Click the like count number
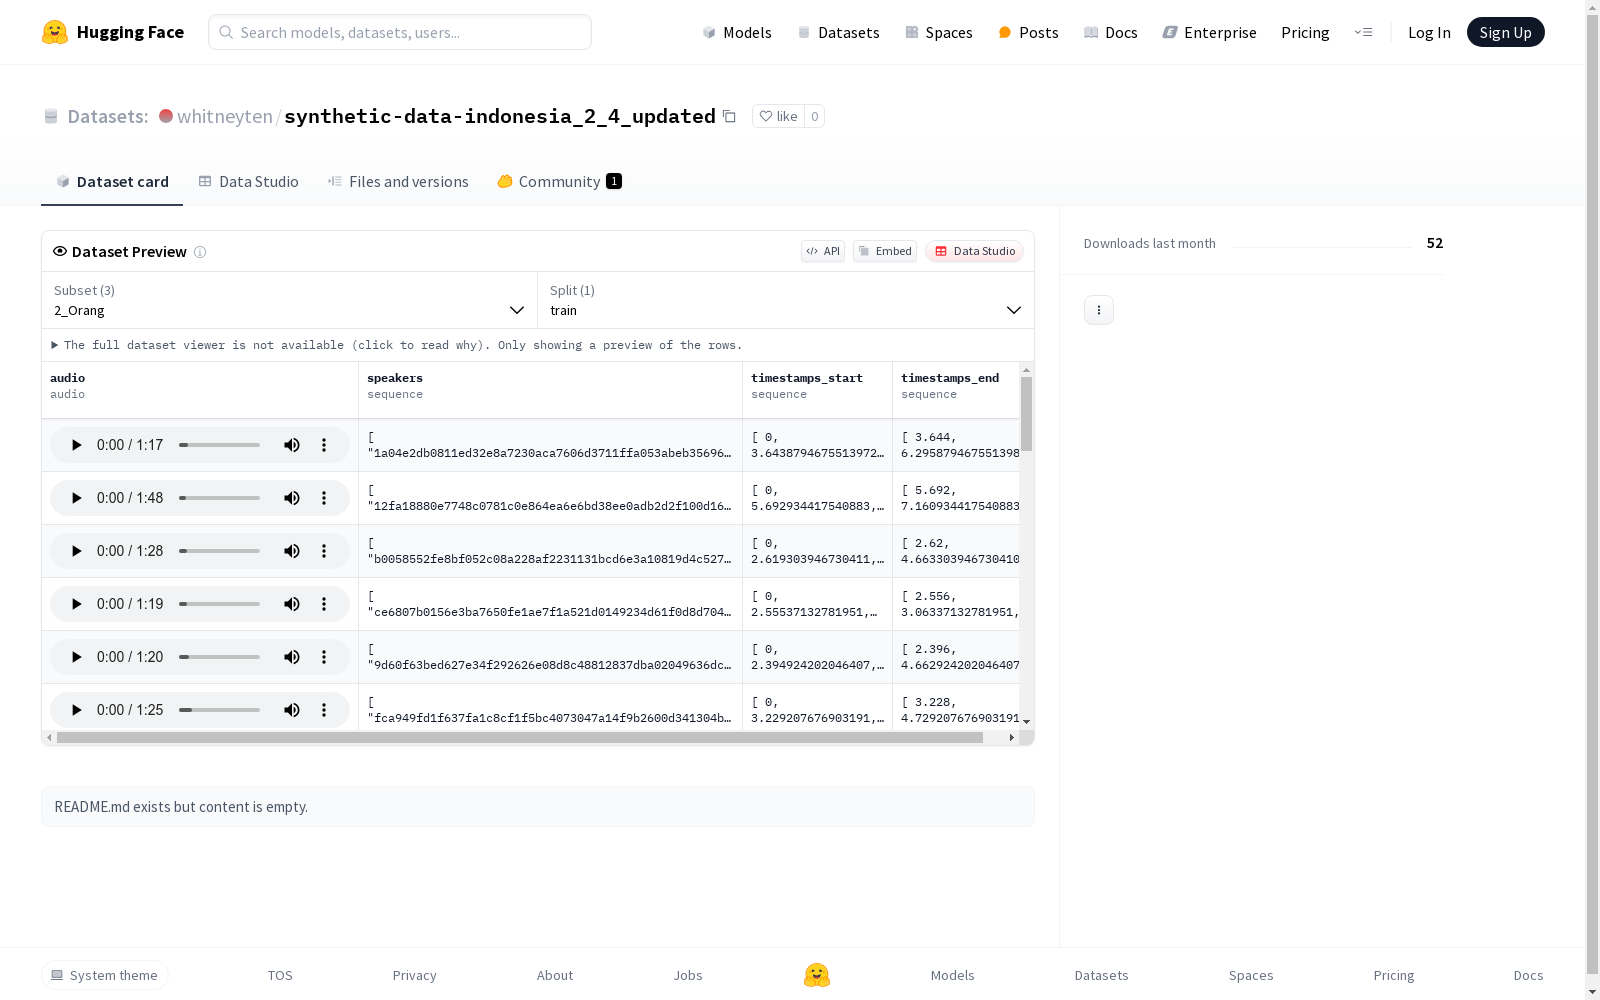1600x1000 pixels. 815,116
